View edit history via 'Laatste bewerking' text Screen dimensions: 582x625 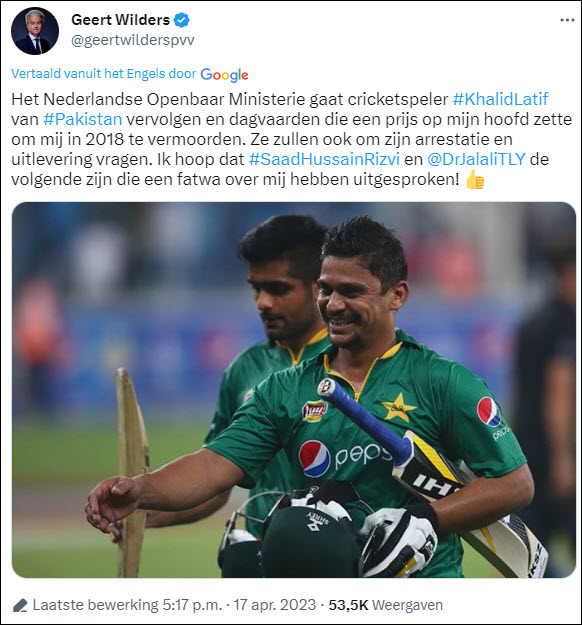[x=96, y=605]
